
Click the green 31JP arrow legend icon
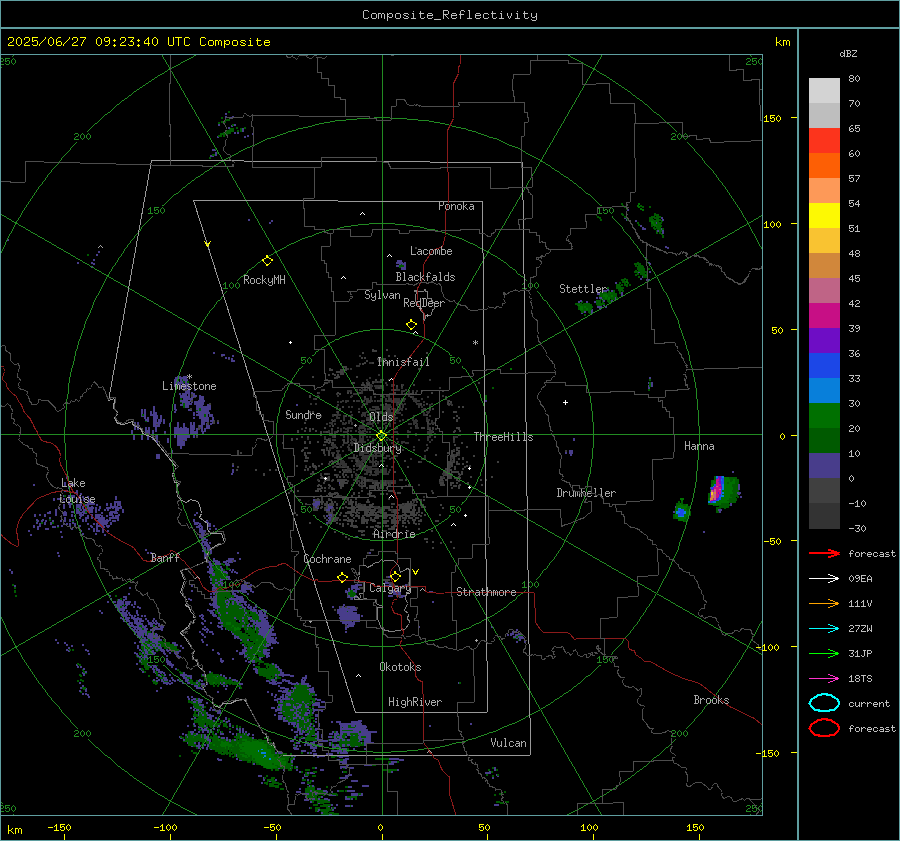pos(824,653)
